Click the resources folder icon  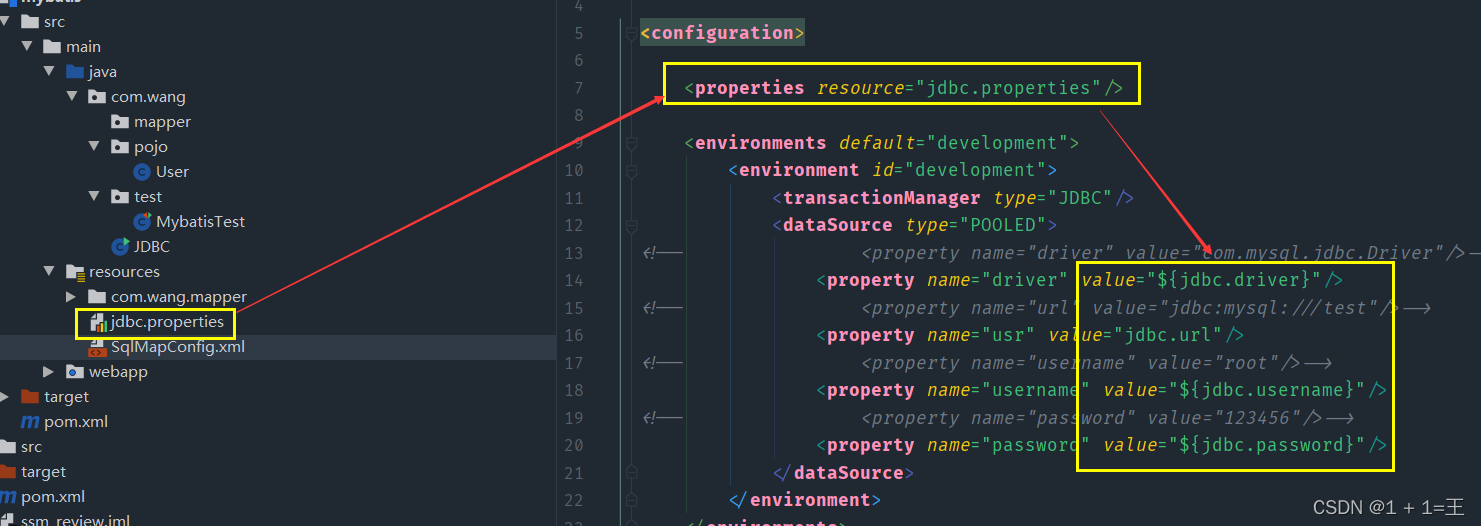[75, 272]
